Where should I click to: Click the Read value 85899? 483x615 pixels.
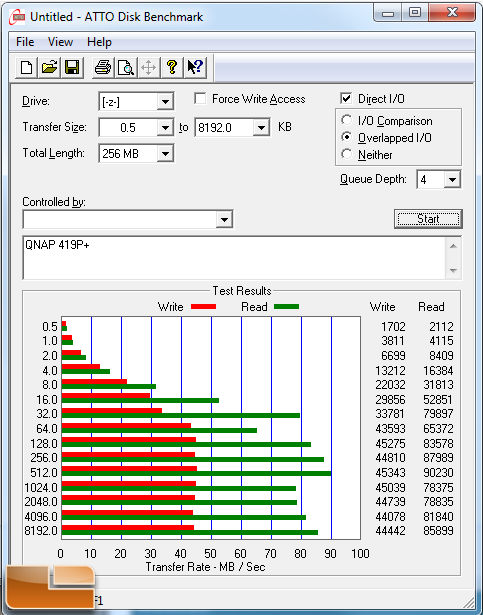coord(438,531)
